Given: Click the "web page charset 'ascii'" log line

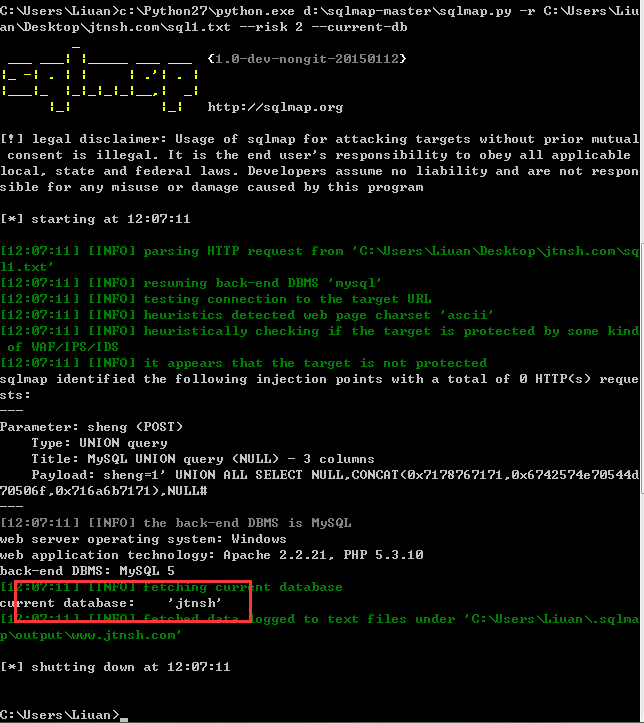Looking at the screenshot, I should point(247,315).
